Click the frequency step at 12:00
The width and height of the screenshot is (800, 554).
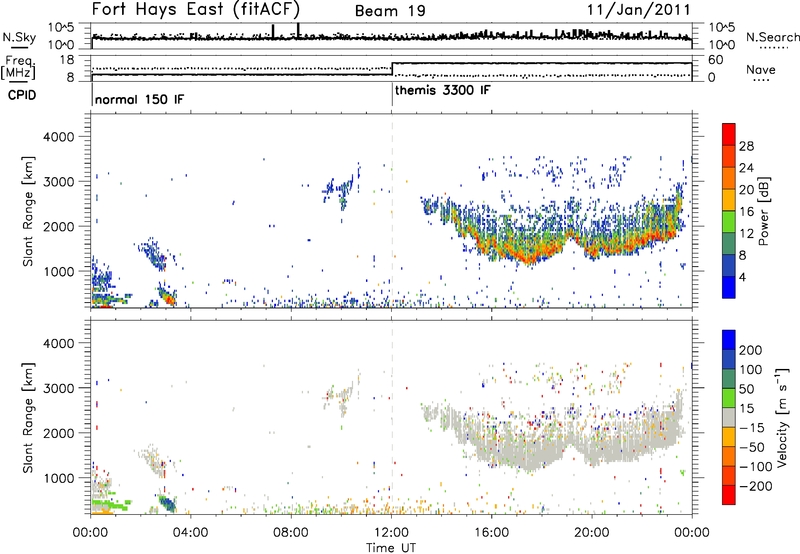[x=392, y=69]
